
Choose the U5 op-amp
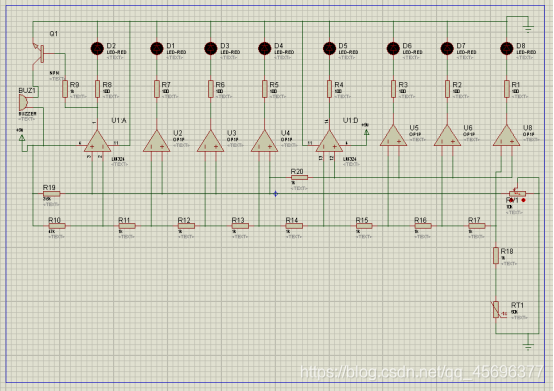click(393, 136)
